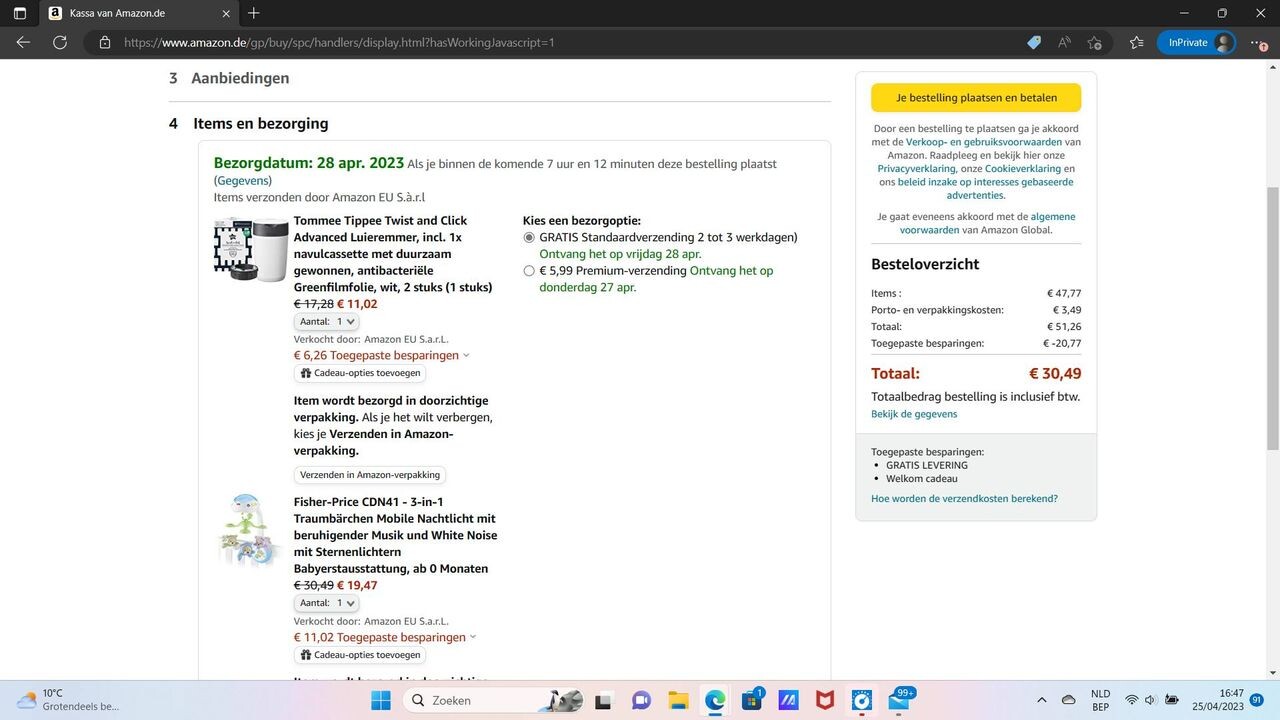
Task: Open File Explorer from the taskbar
Action: [x=678, y=700]
